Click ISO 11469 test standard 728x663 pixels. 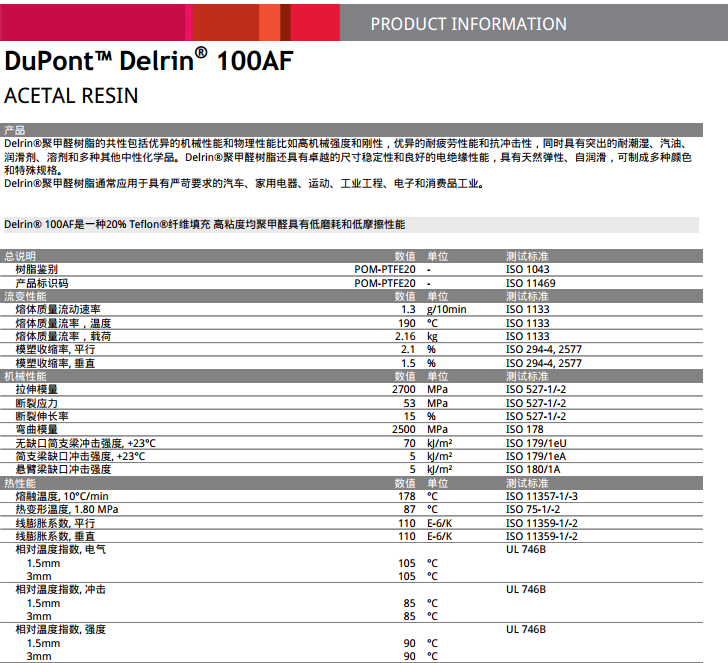click(x=530, y=283)
